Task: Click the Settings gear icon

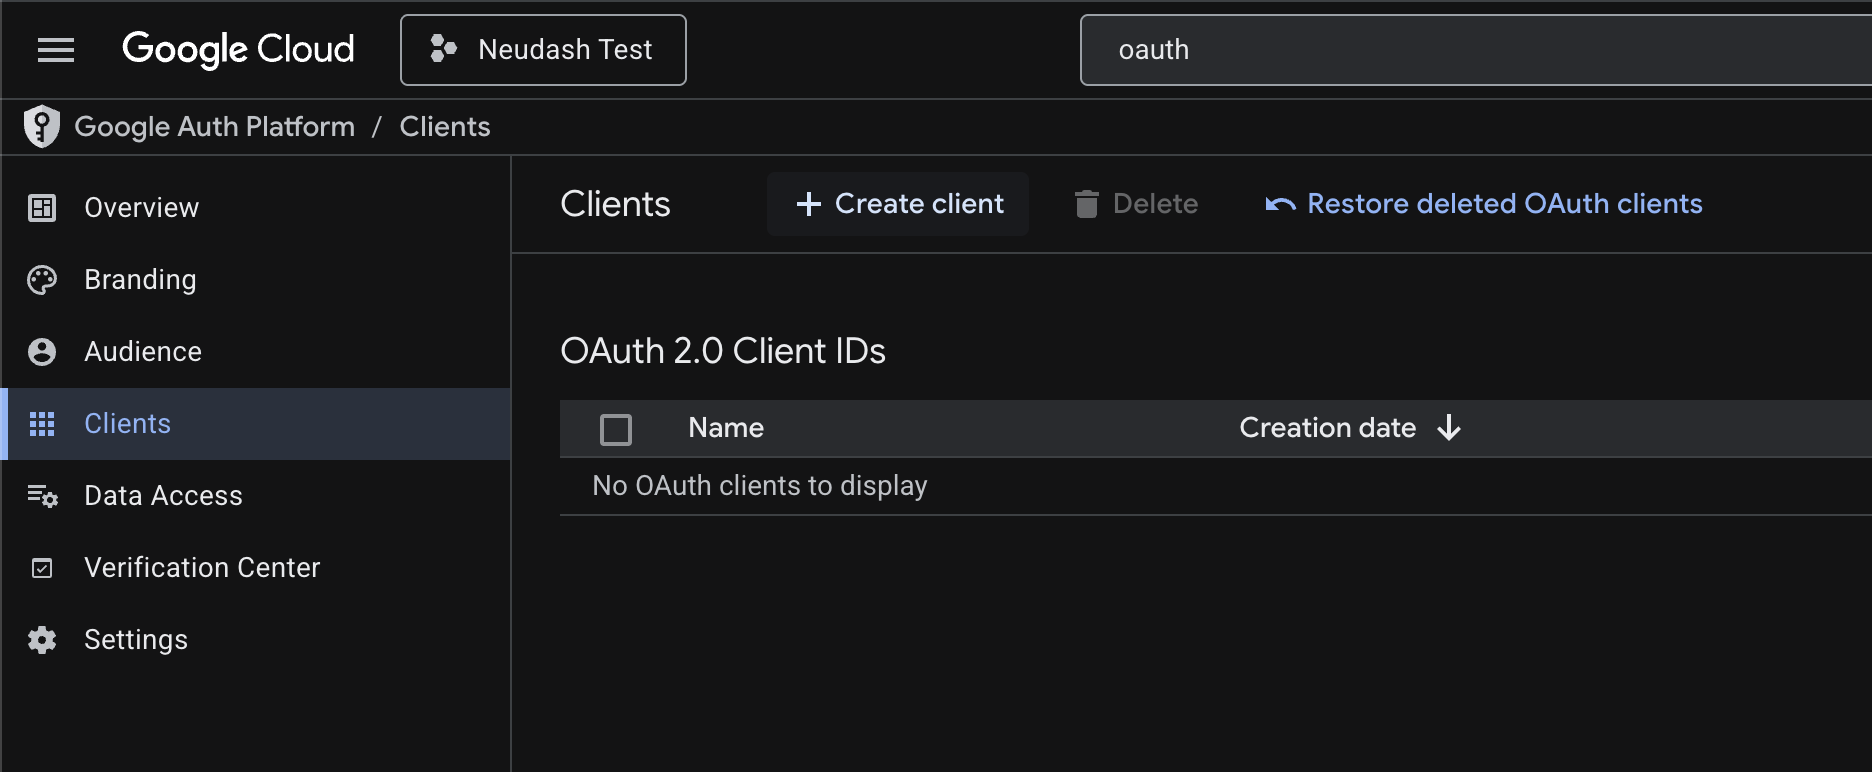Action: (x=42, y=640)
